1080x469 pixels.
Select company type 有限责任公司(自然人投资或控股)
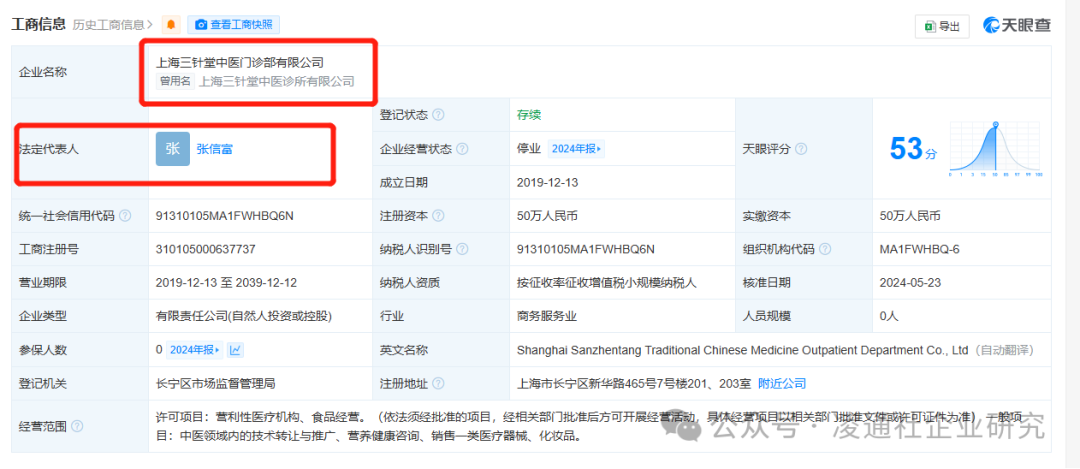[245, 316]
